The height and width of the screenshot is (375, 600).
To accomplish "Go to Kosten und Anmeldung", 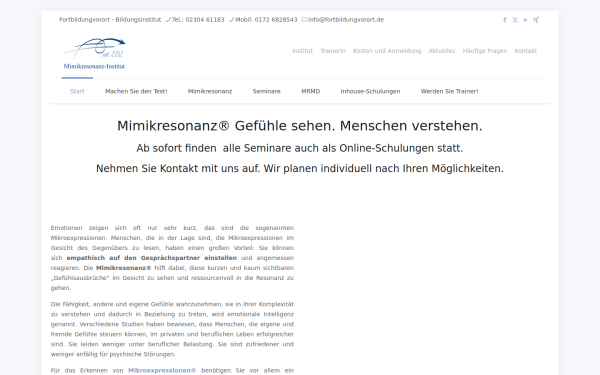I will coord(387,51).
